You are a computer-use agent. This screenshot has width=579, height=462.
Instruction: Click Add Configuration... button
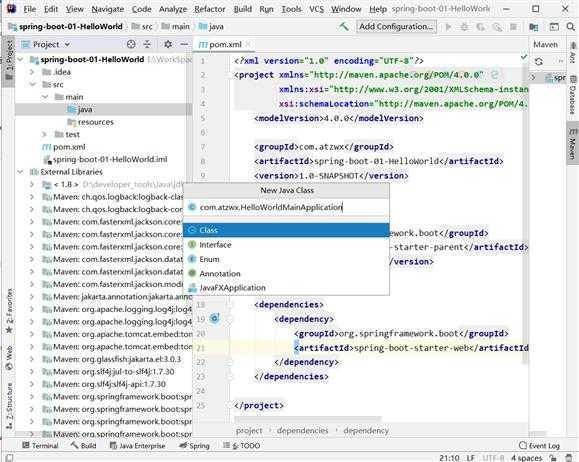pos(396,27)
